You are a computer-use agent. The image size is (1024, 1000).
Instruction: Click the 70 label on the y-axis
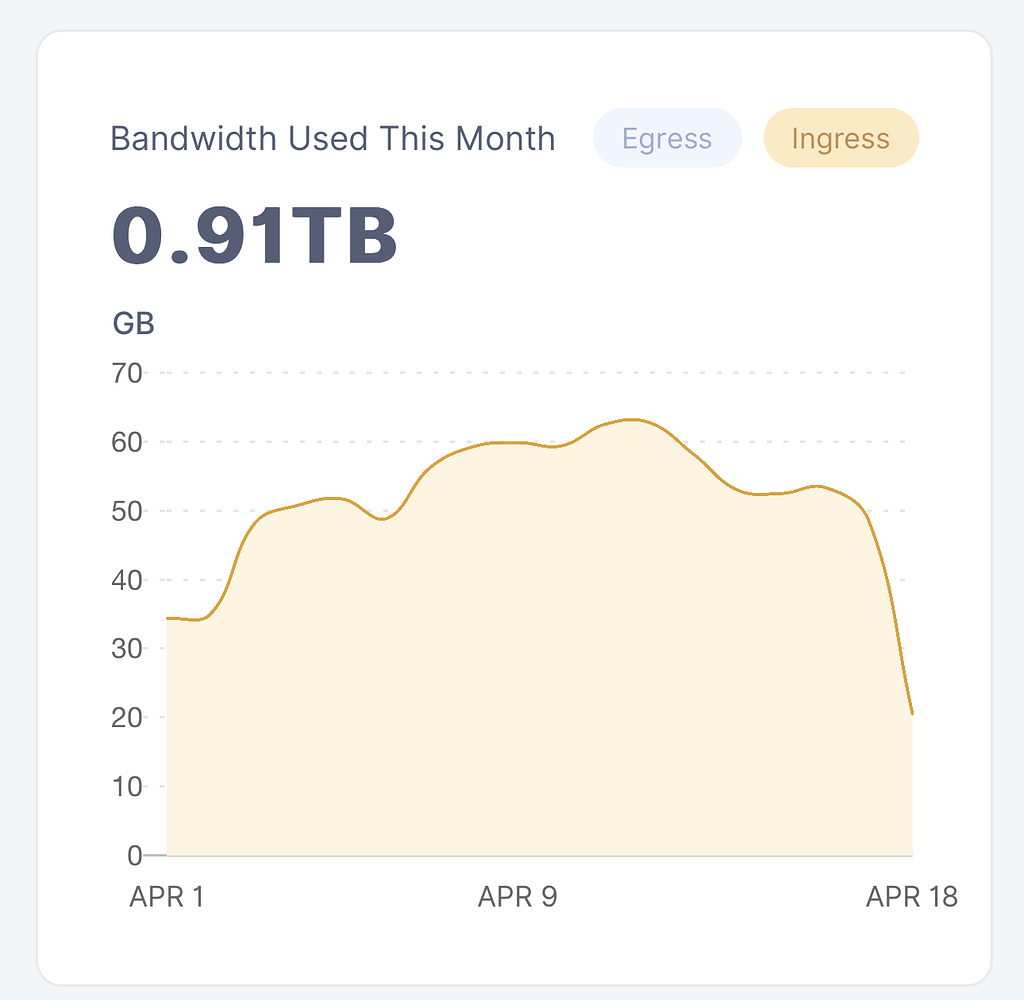128,374
